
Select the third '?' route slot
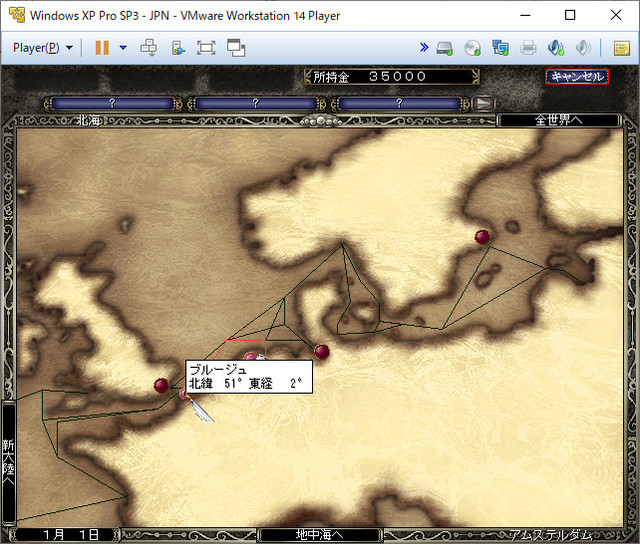(400, 104)
